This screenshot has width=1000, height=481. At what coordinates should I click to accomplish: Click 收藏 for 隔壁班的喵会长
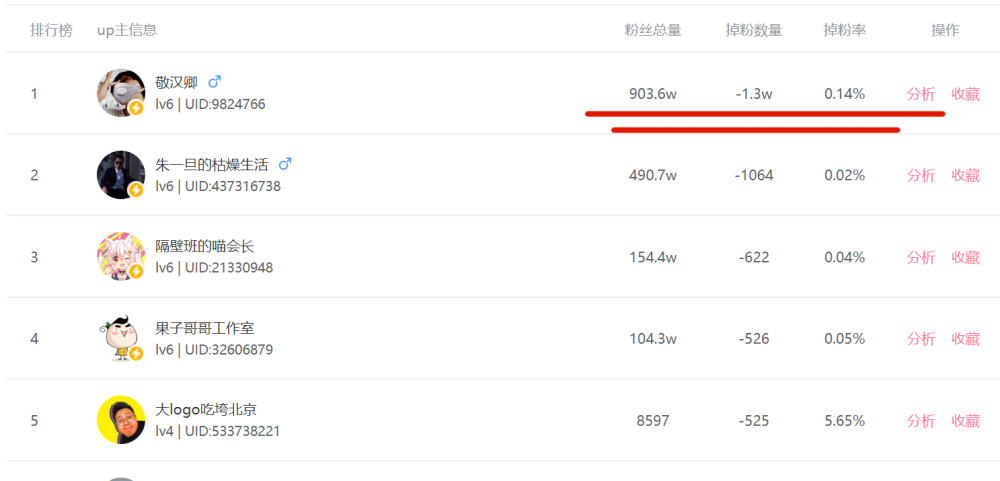click(x=965, y=257)
